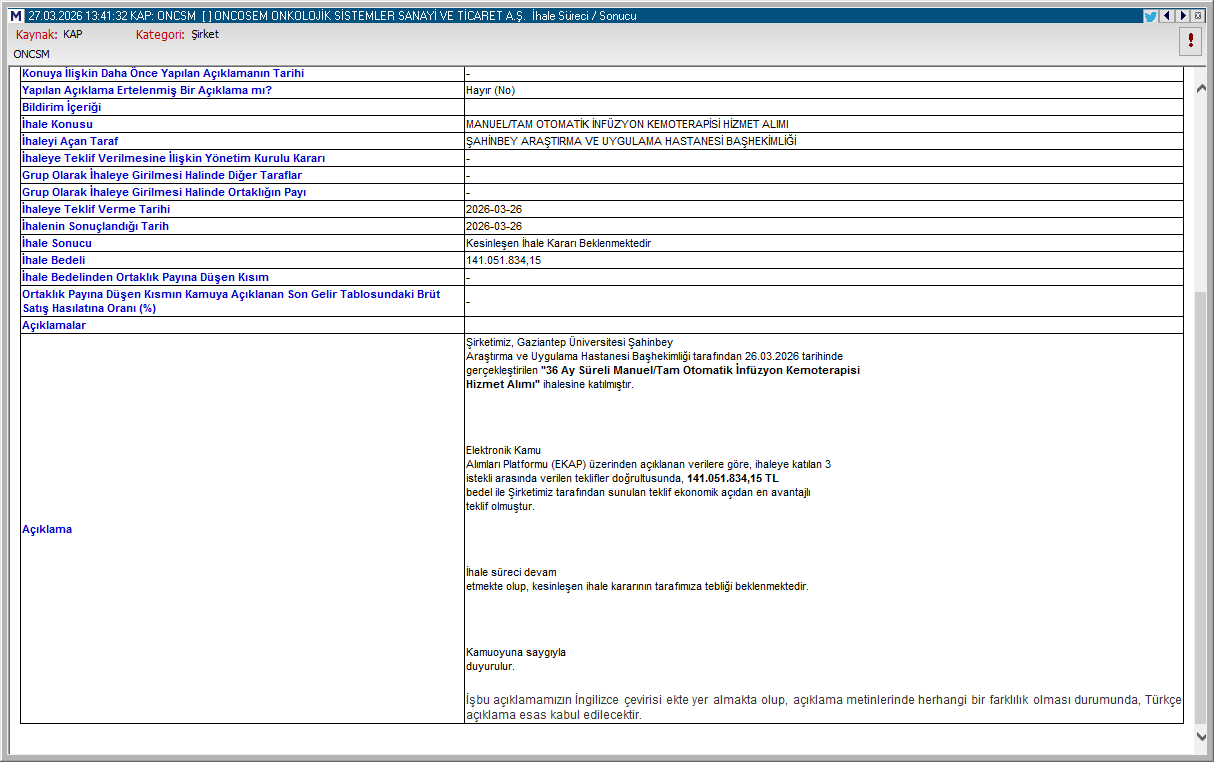
Task: Go to next news with right arrow
Action: click(1182, 16)
